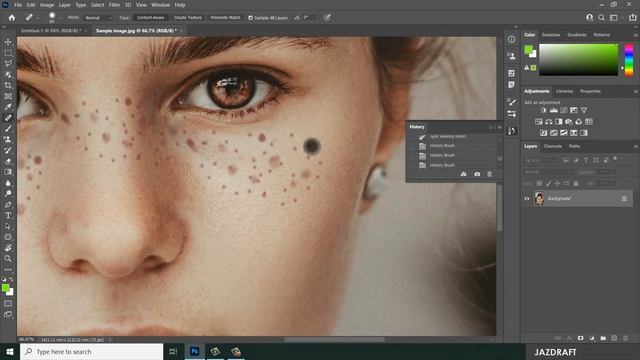The image size is (640, 360).
Task: Open the Adjustments panel options menu
Action: click(636, 91)
